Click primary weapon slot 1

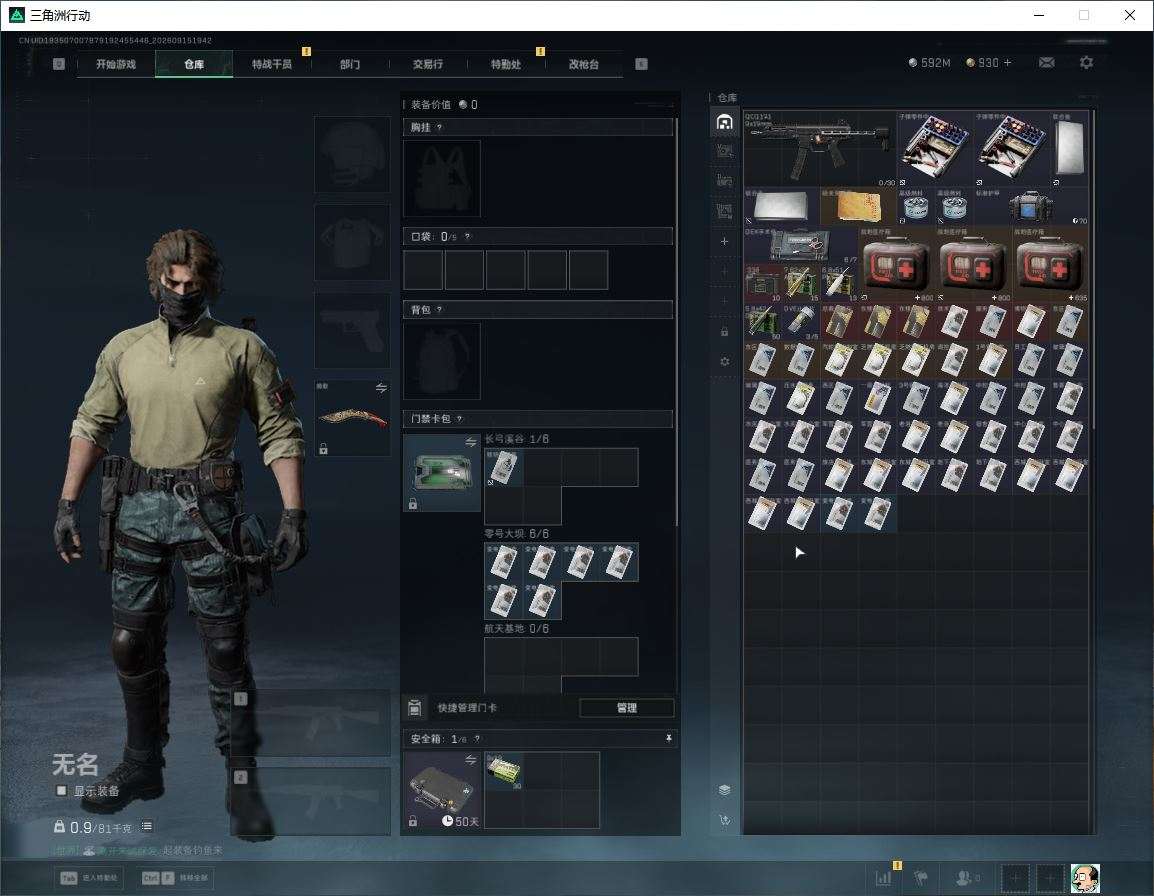(x=311, y=723)
